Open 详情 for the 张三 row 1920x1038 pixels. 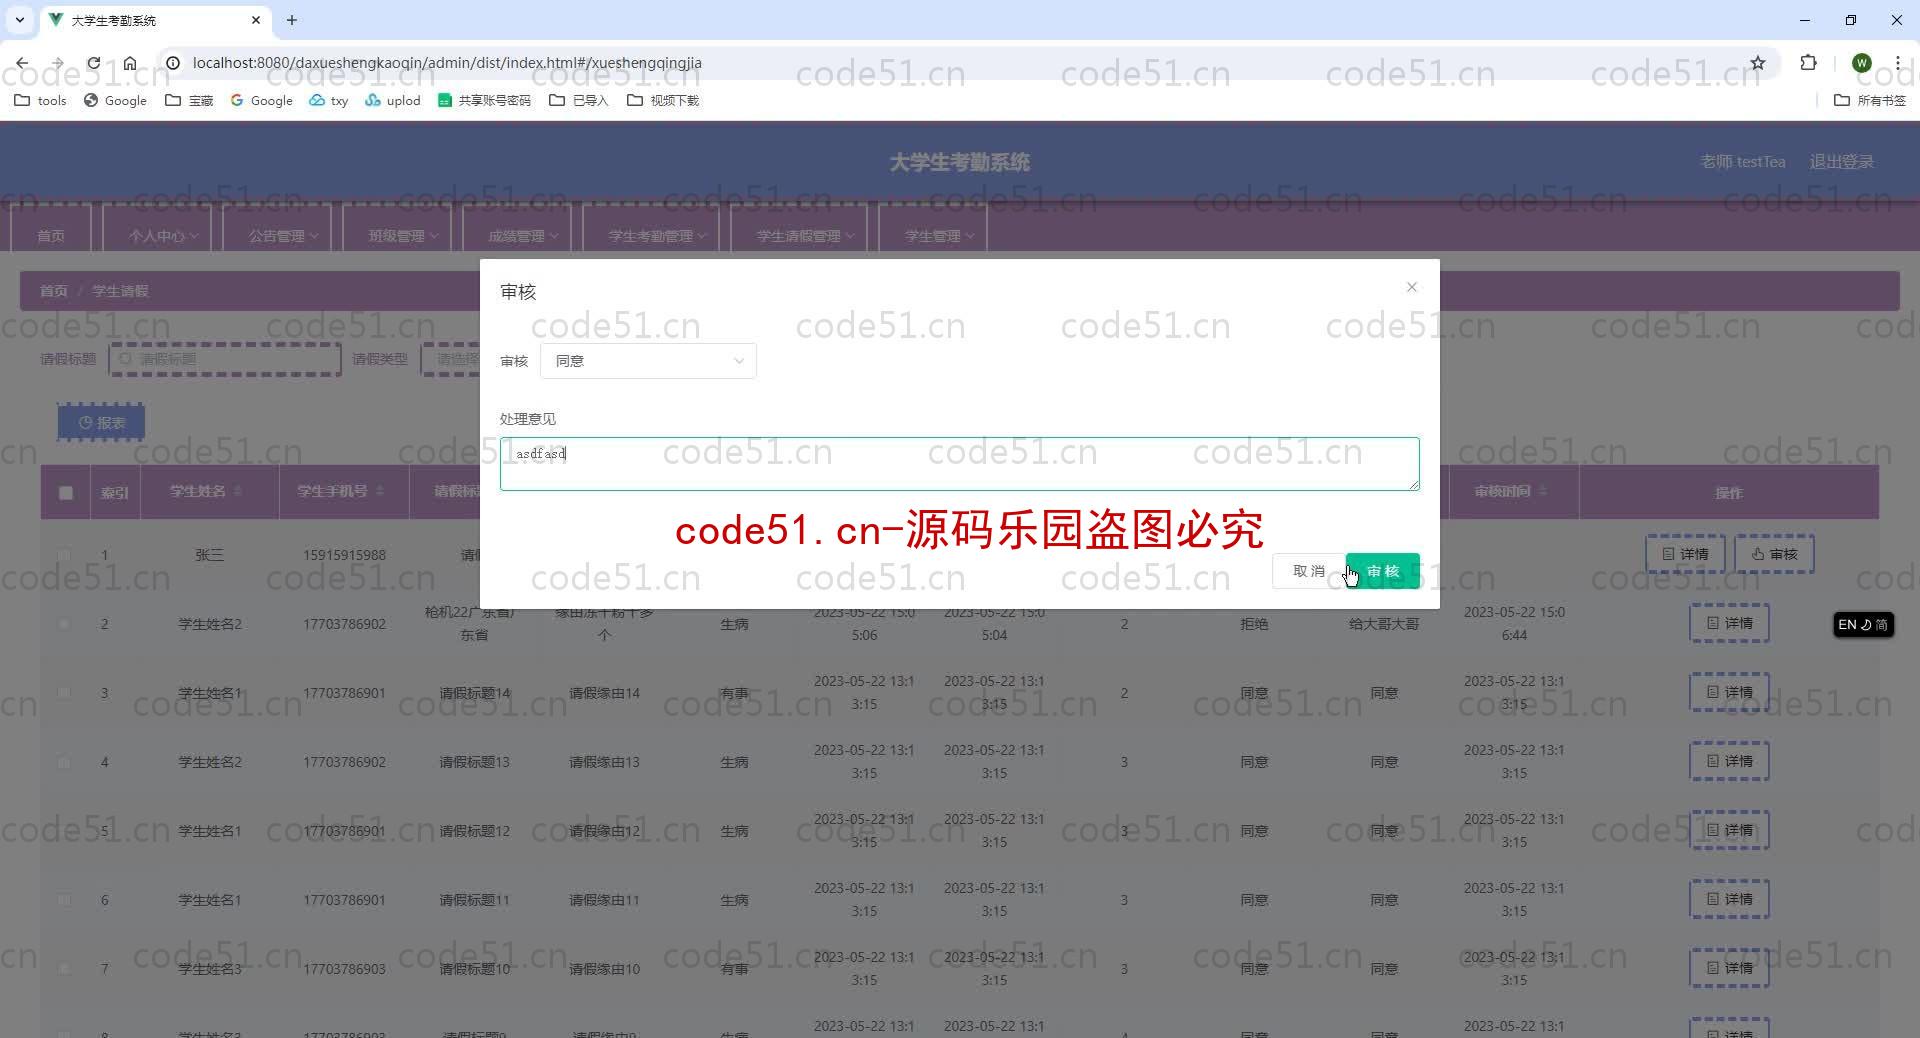coord(1685,554)
